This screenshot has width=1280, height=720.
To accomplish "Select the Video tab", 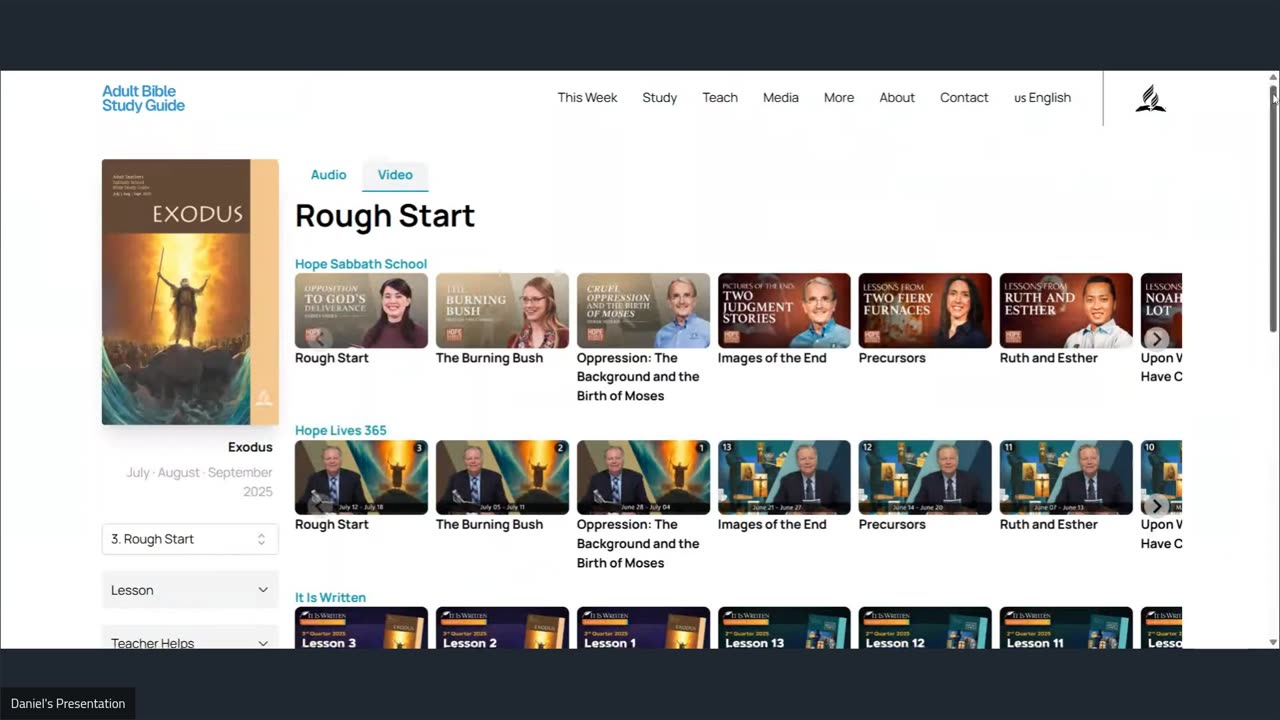I will [x=395, y=174].
